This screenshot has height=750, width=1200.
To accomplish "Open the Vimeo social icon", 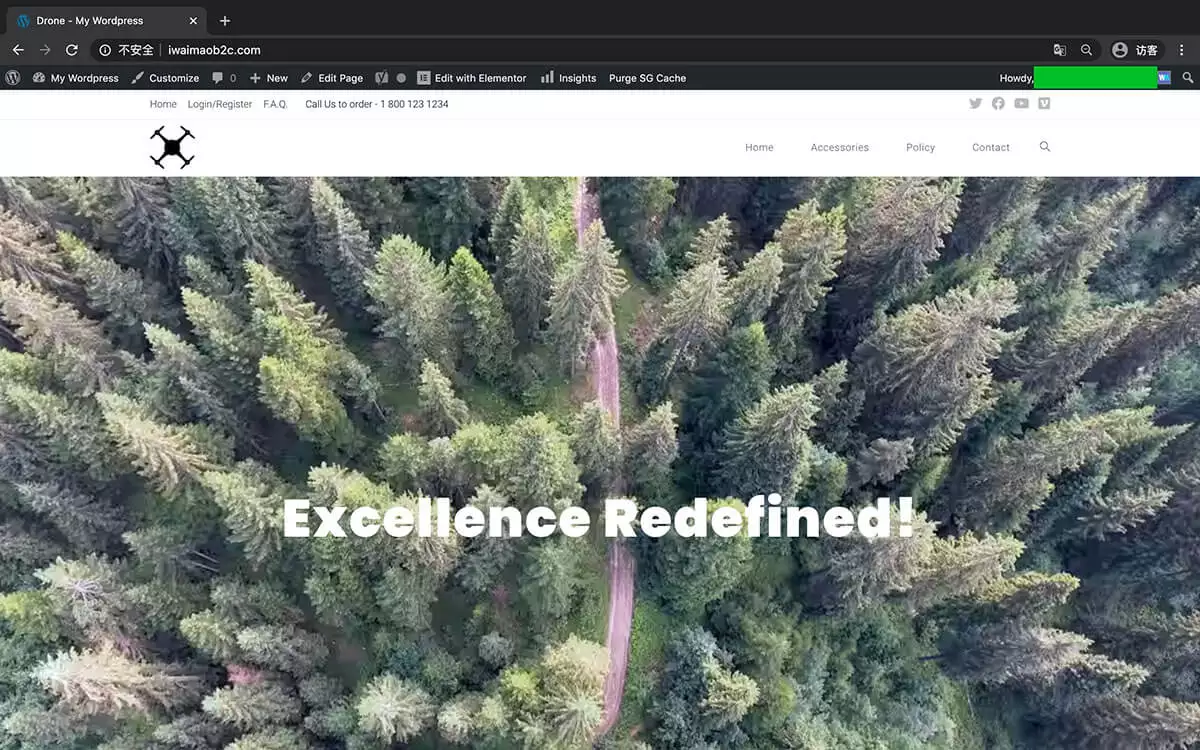I will (x=1044, y=104).
